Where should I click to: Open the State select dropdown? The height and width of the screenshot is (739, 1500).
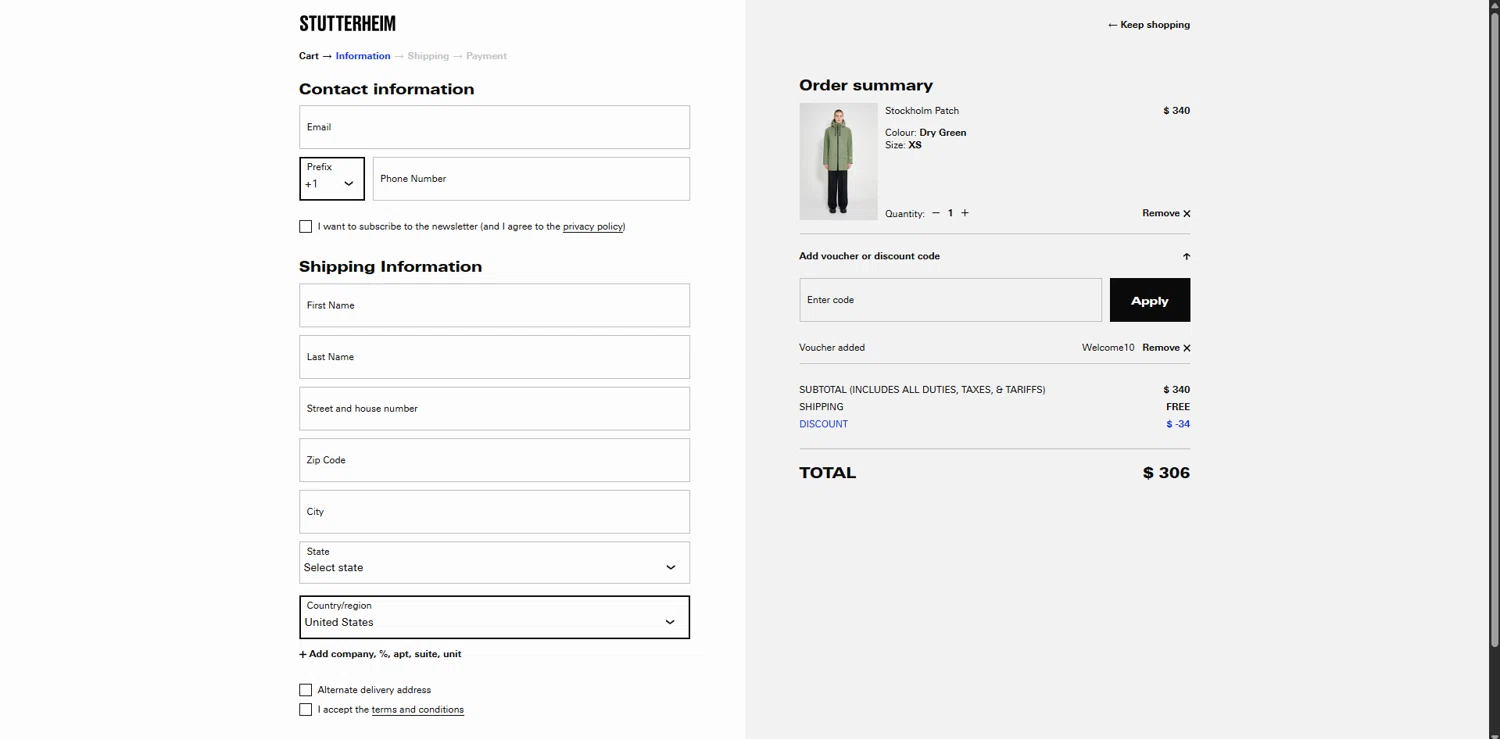tap(494, 562)
